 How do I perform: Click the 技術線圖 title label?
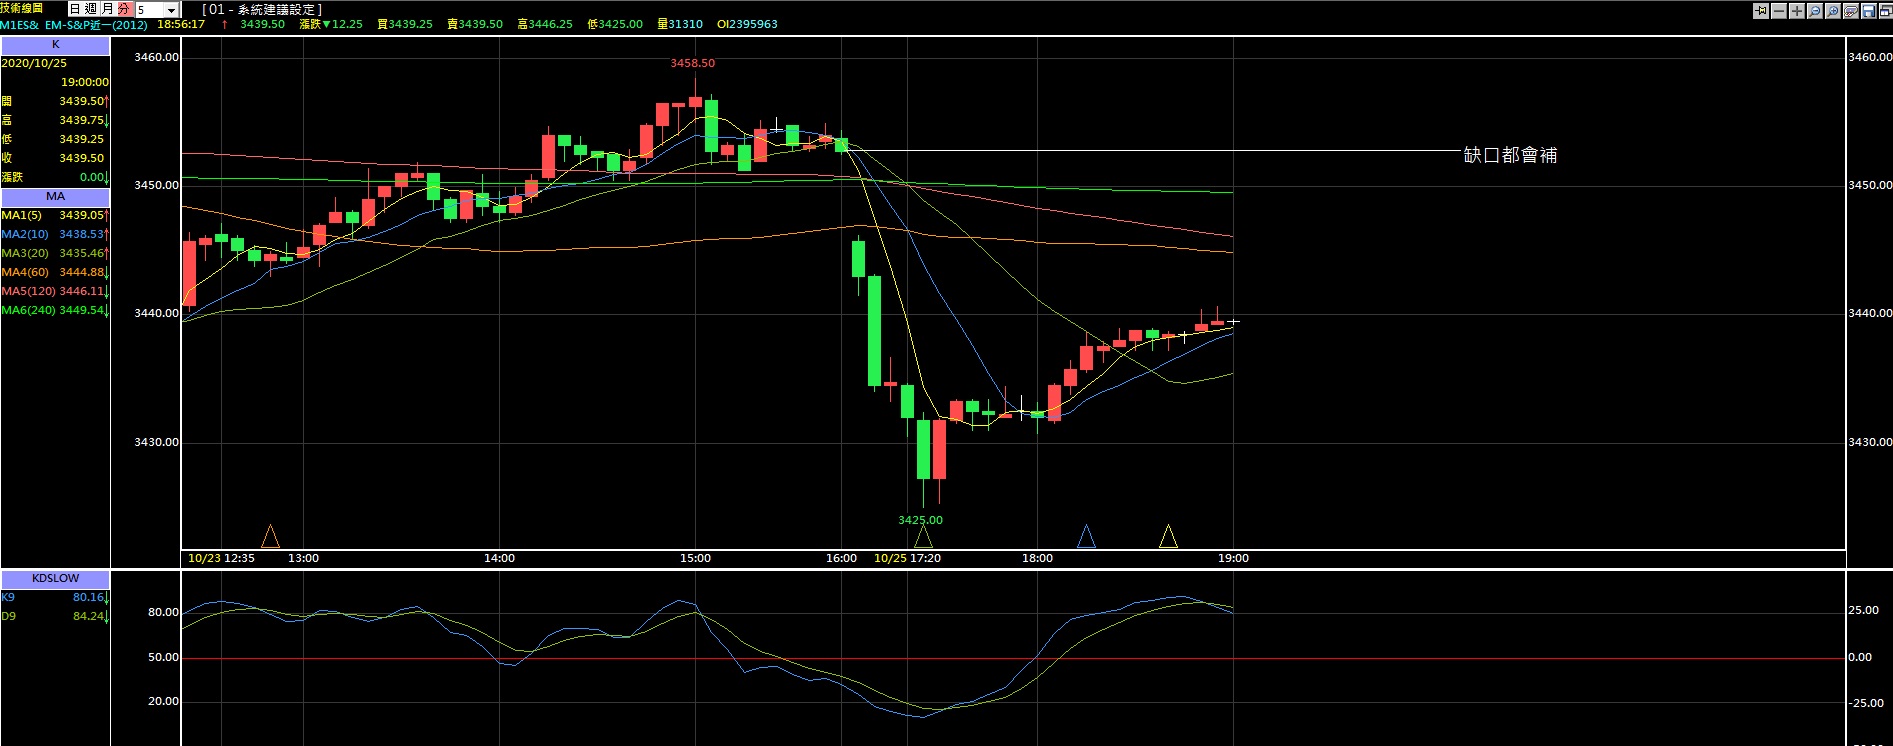[x=22, y=8]
